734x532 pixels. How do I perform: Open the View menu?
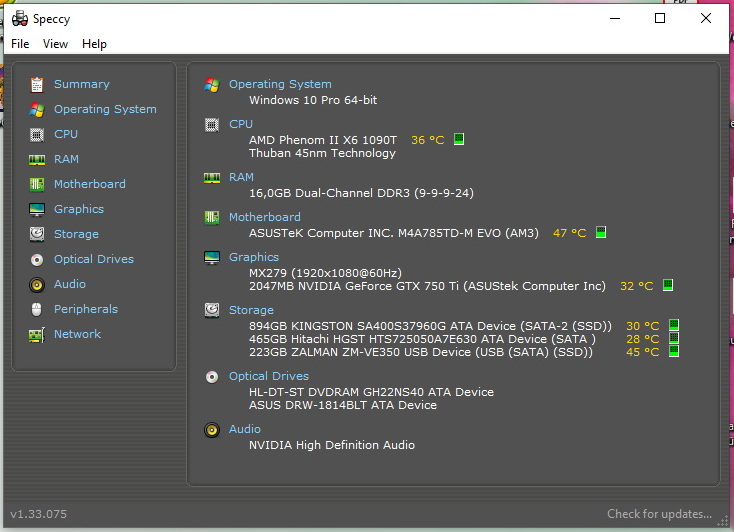tap(55, 44)
